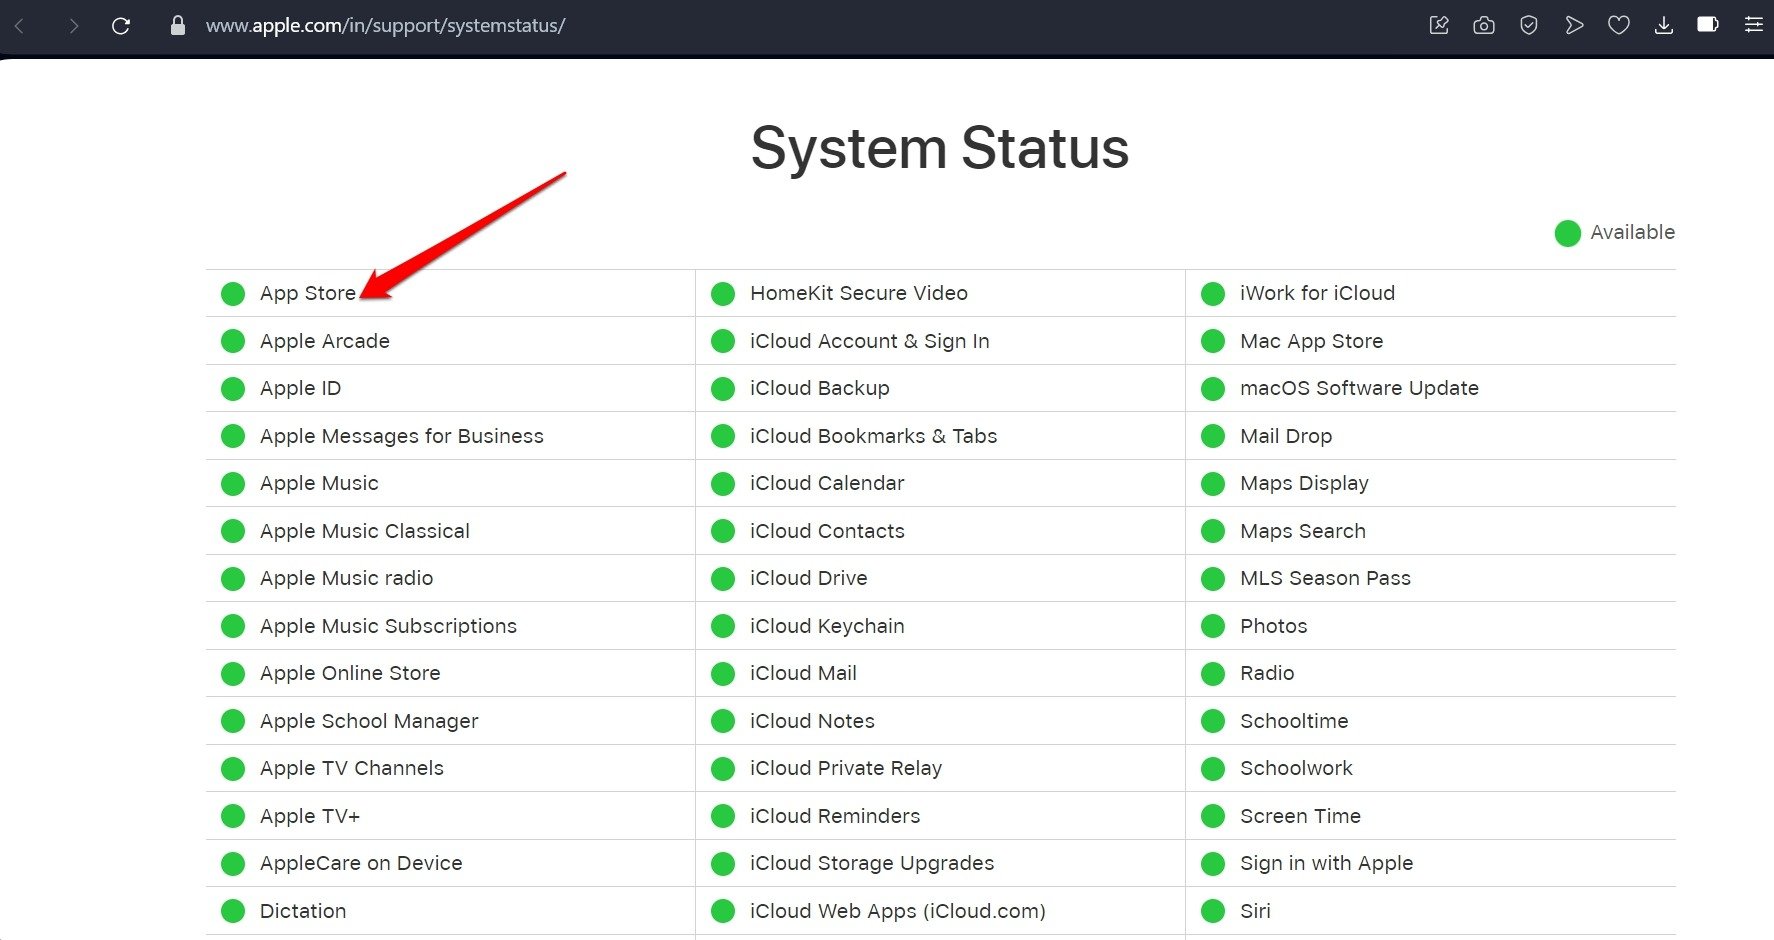This screenshot has height=940, width=1774.
Task: Click the padlock site security icon
Action: pos(178,26)
